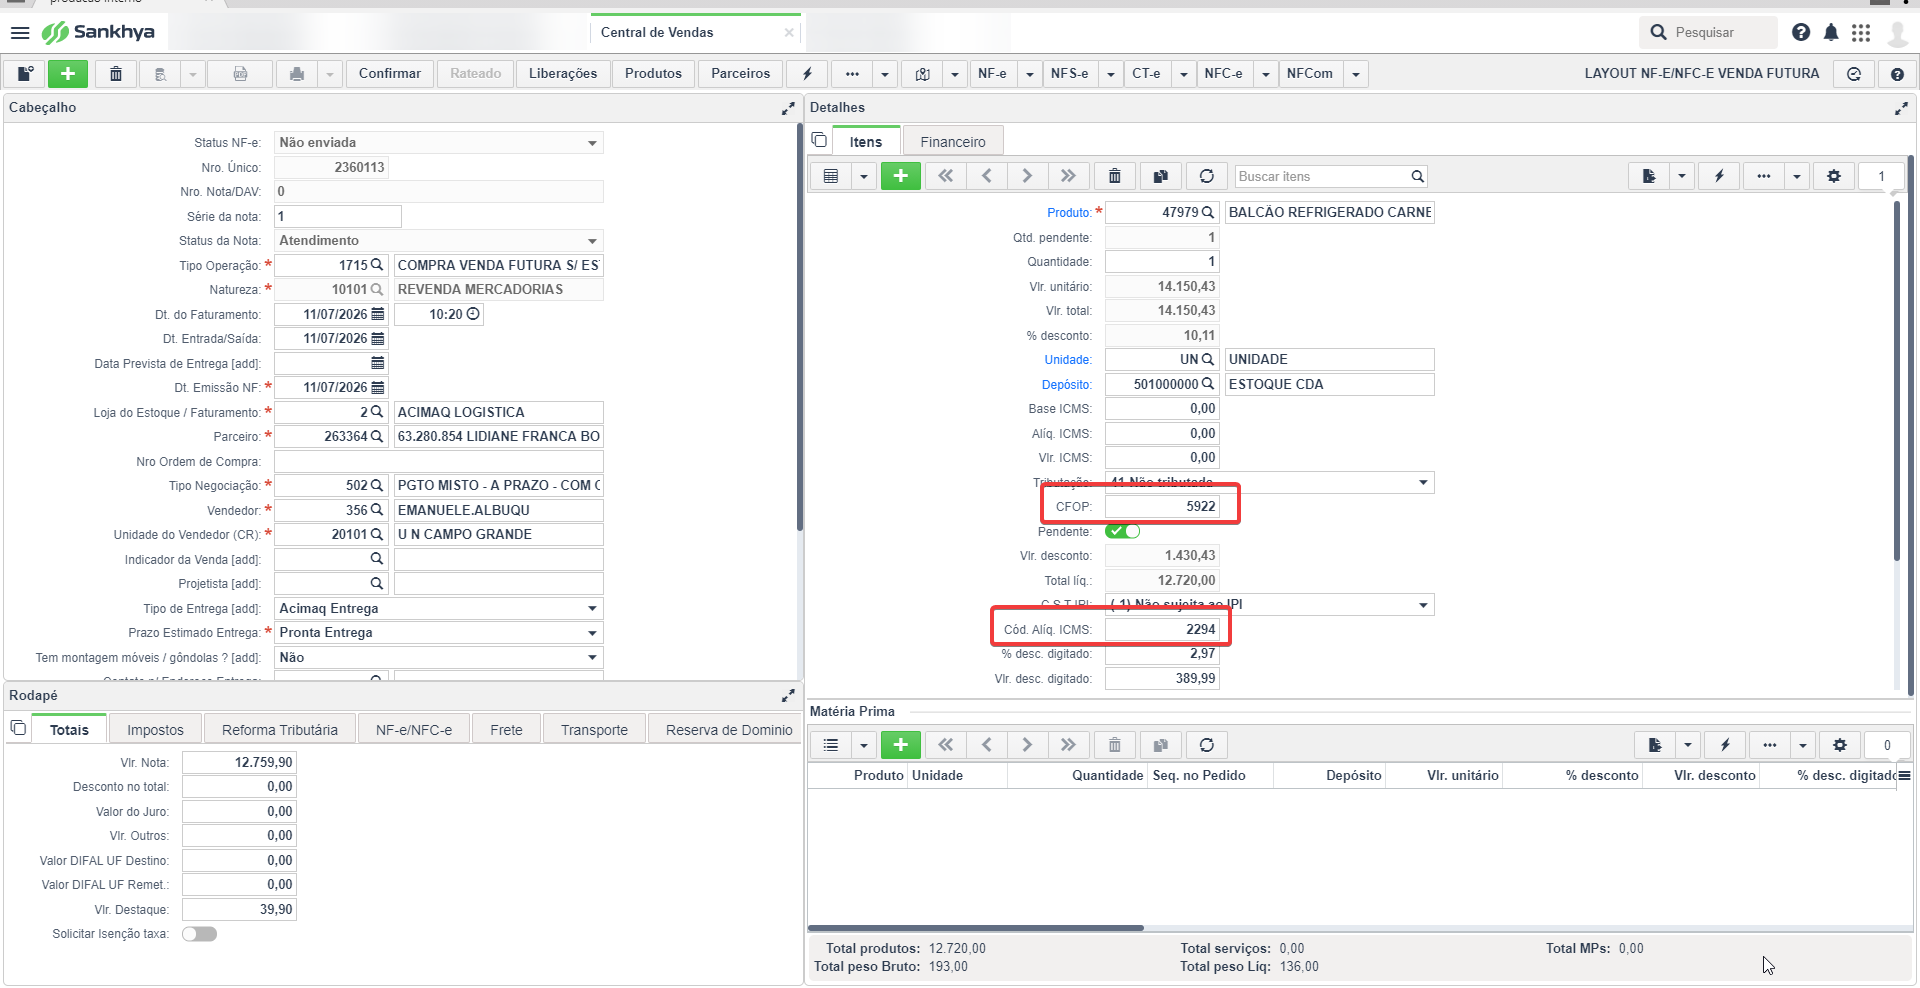Open Matéria Prima columns menu icon
The height and width of the screenshot is (988, 1920).
pyautogui.click(x=1904, y=776)
